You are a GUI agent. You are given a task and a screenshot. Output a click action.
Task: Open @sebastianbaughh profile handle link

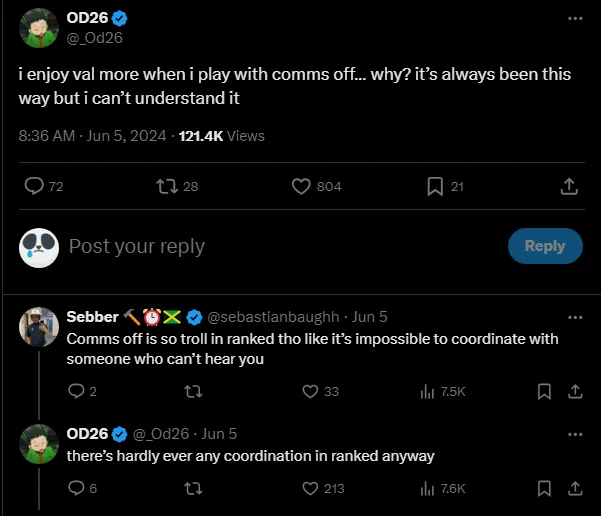coord(273,317)
